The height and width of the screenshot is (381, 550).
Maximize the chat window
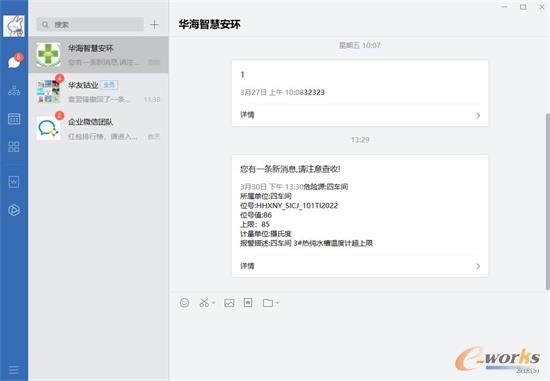[523, 7]
